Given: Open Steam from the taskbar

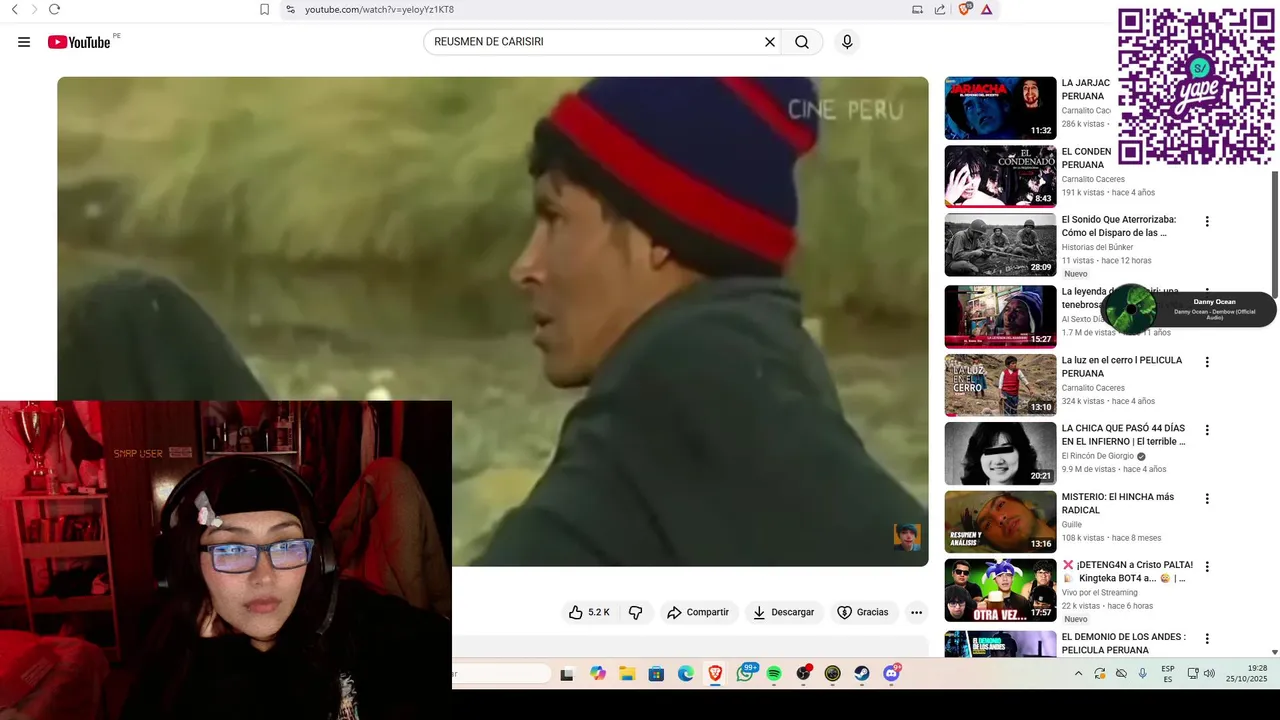Looking at the screenshot, I should 861,674.
